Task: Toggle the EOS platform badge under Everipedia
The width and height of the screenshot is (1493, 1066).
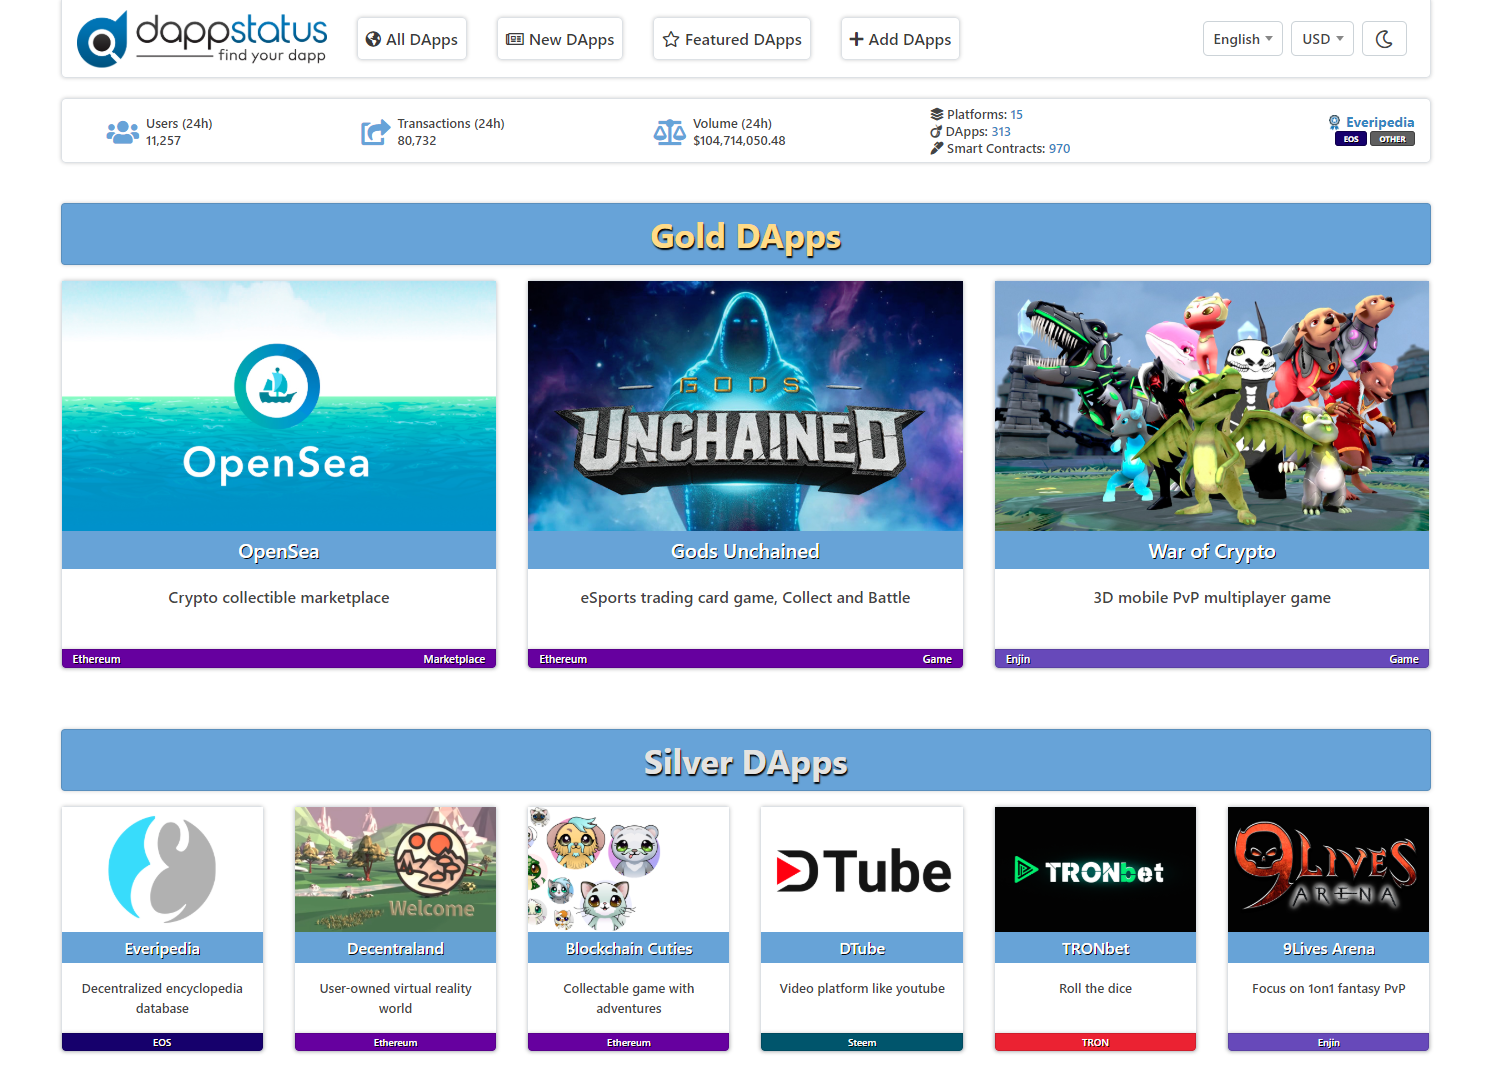Action: (x=1351, y=139)
